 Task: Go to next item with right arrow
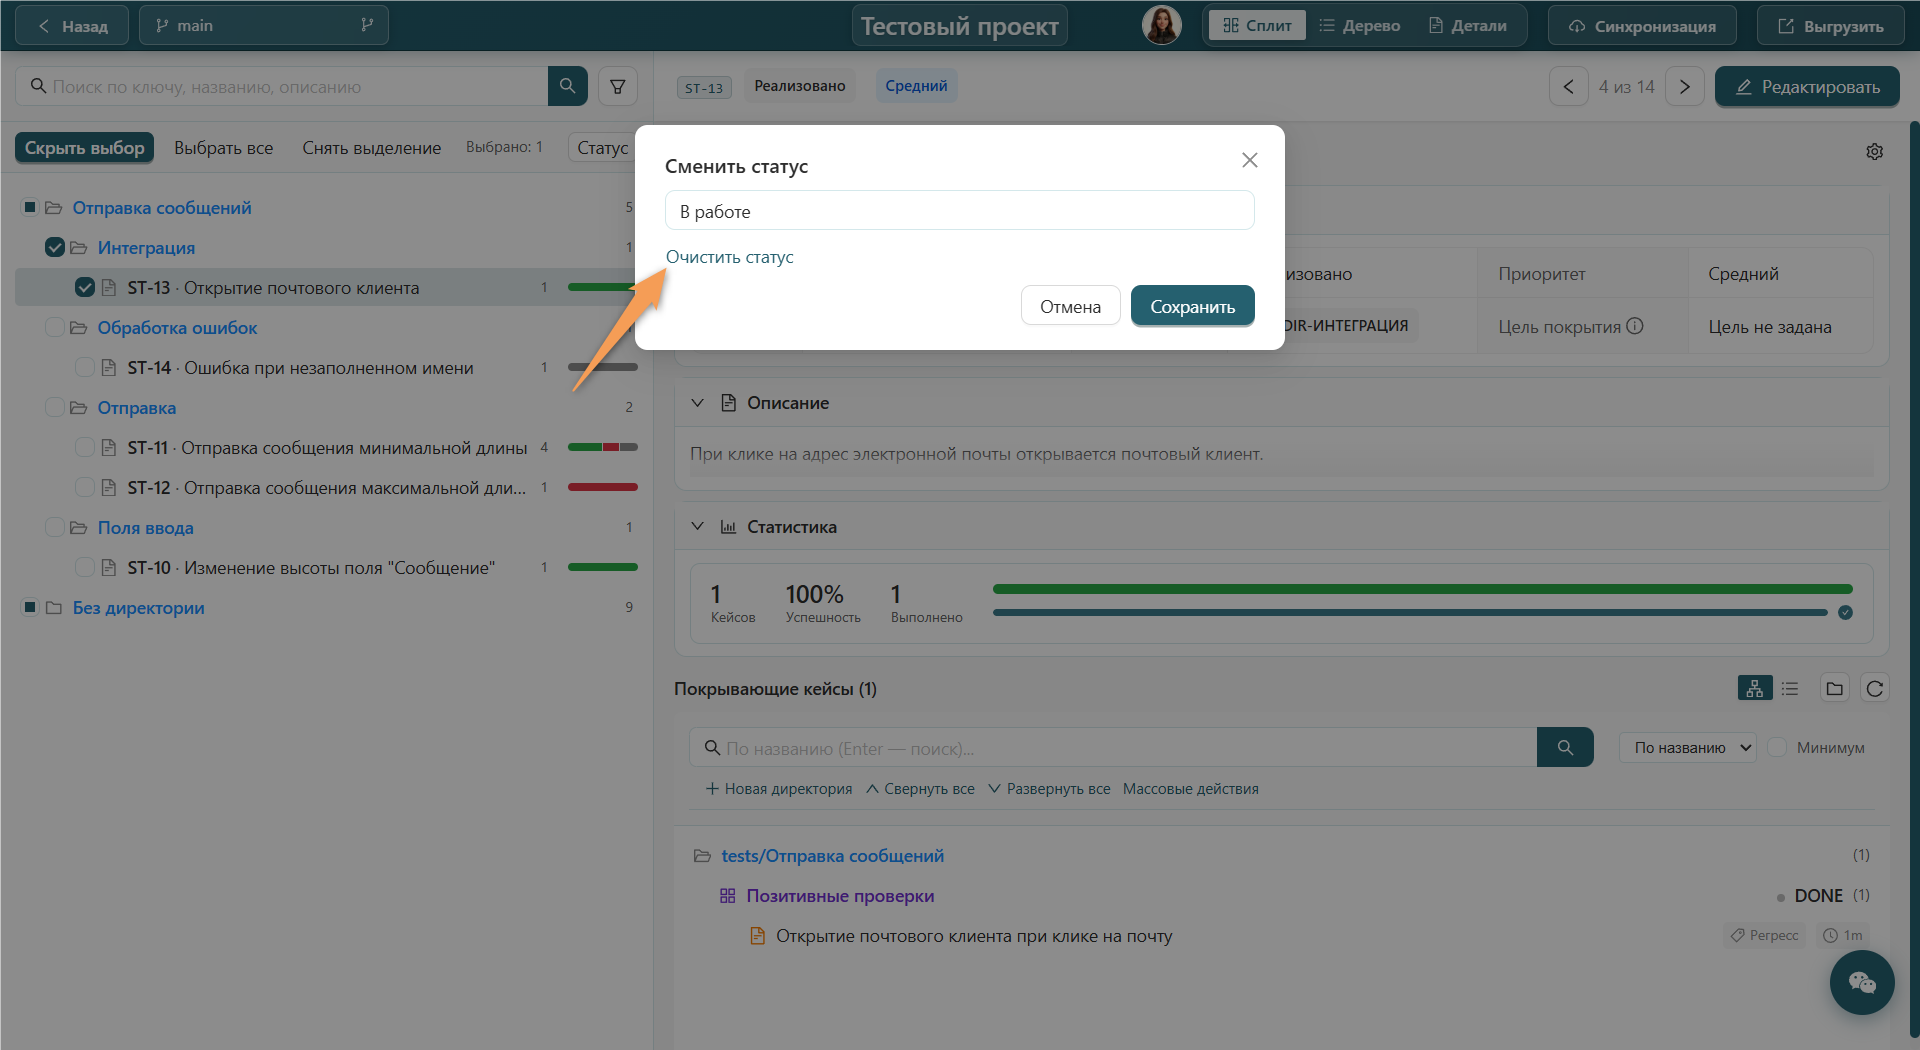pos(1684,86)
